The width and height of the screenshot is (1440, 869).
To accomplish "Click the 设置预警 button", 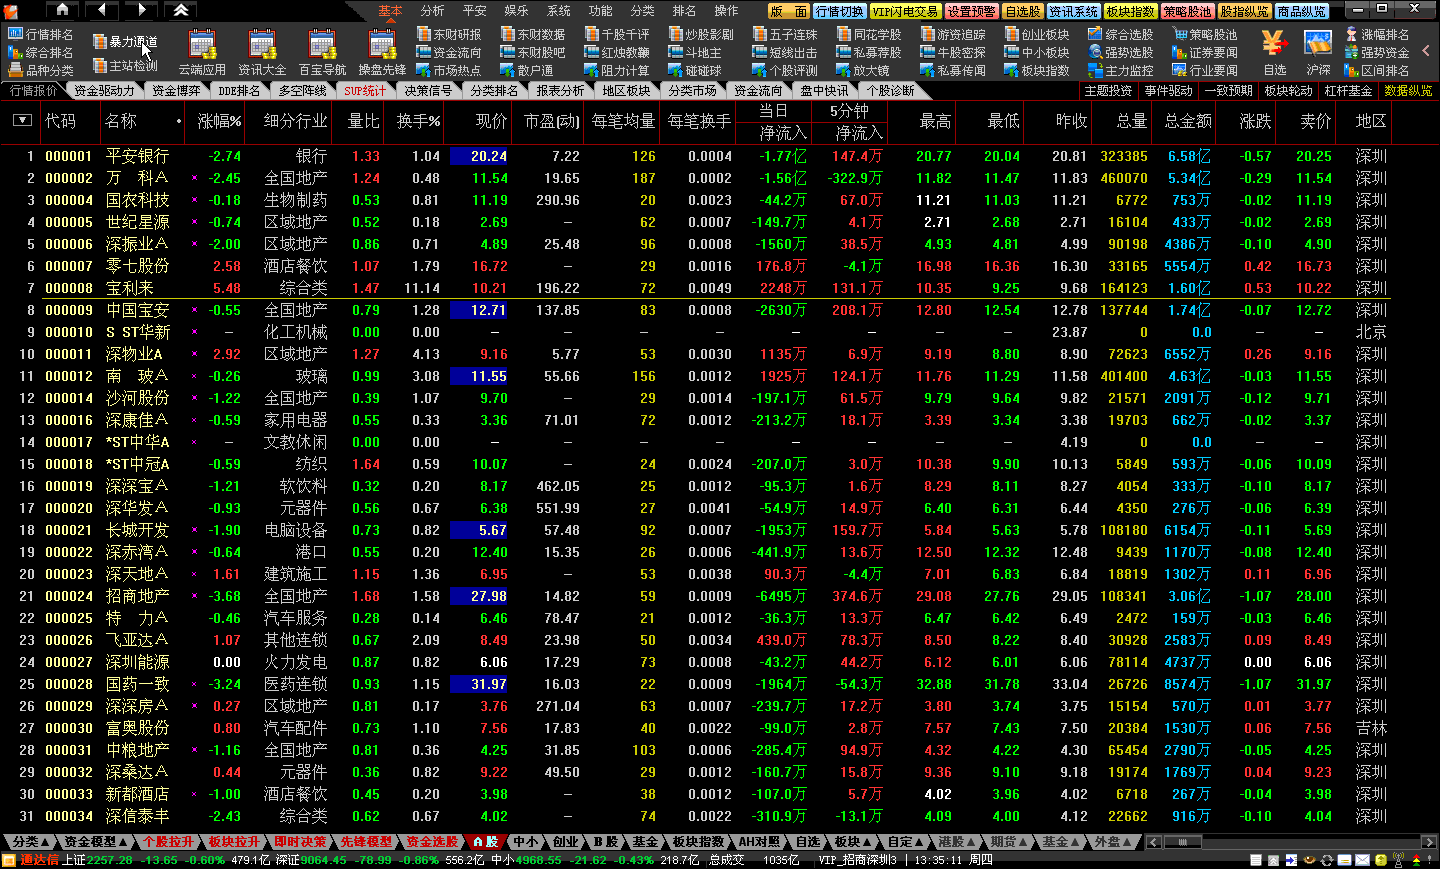I will pyautogui.click(x=971, y=11).
